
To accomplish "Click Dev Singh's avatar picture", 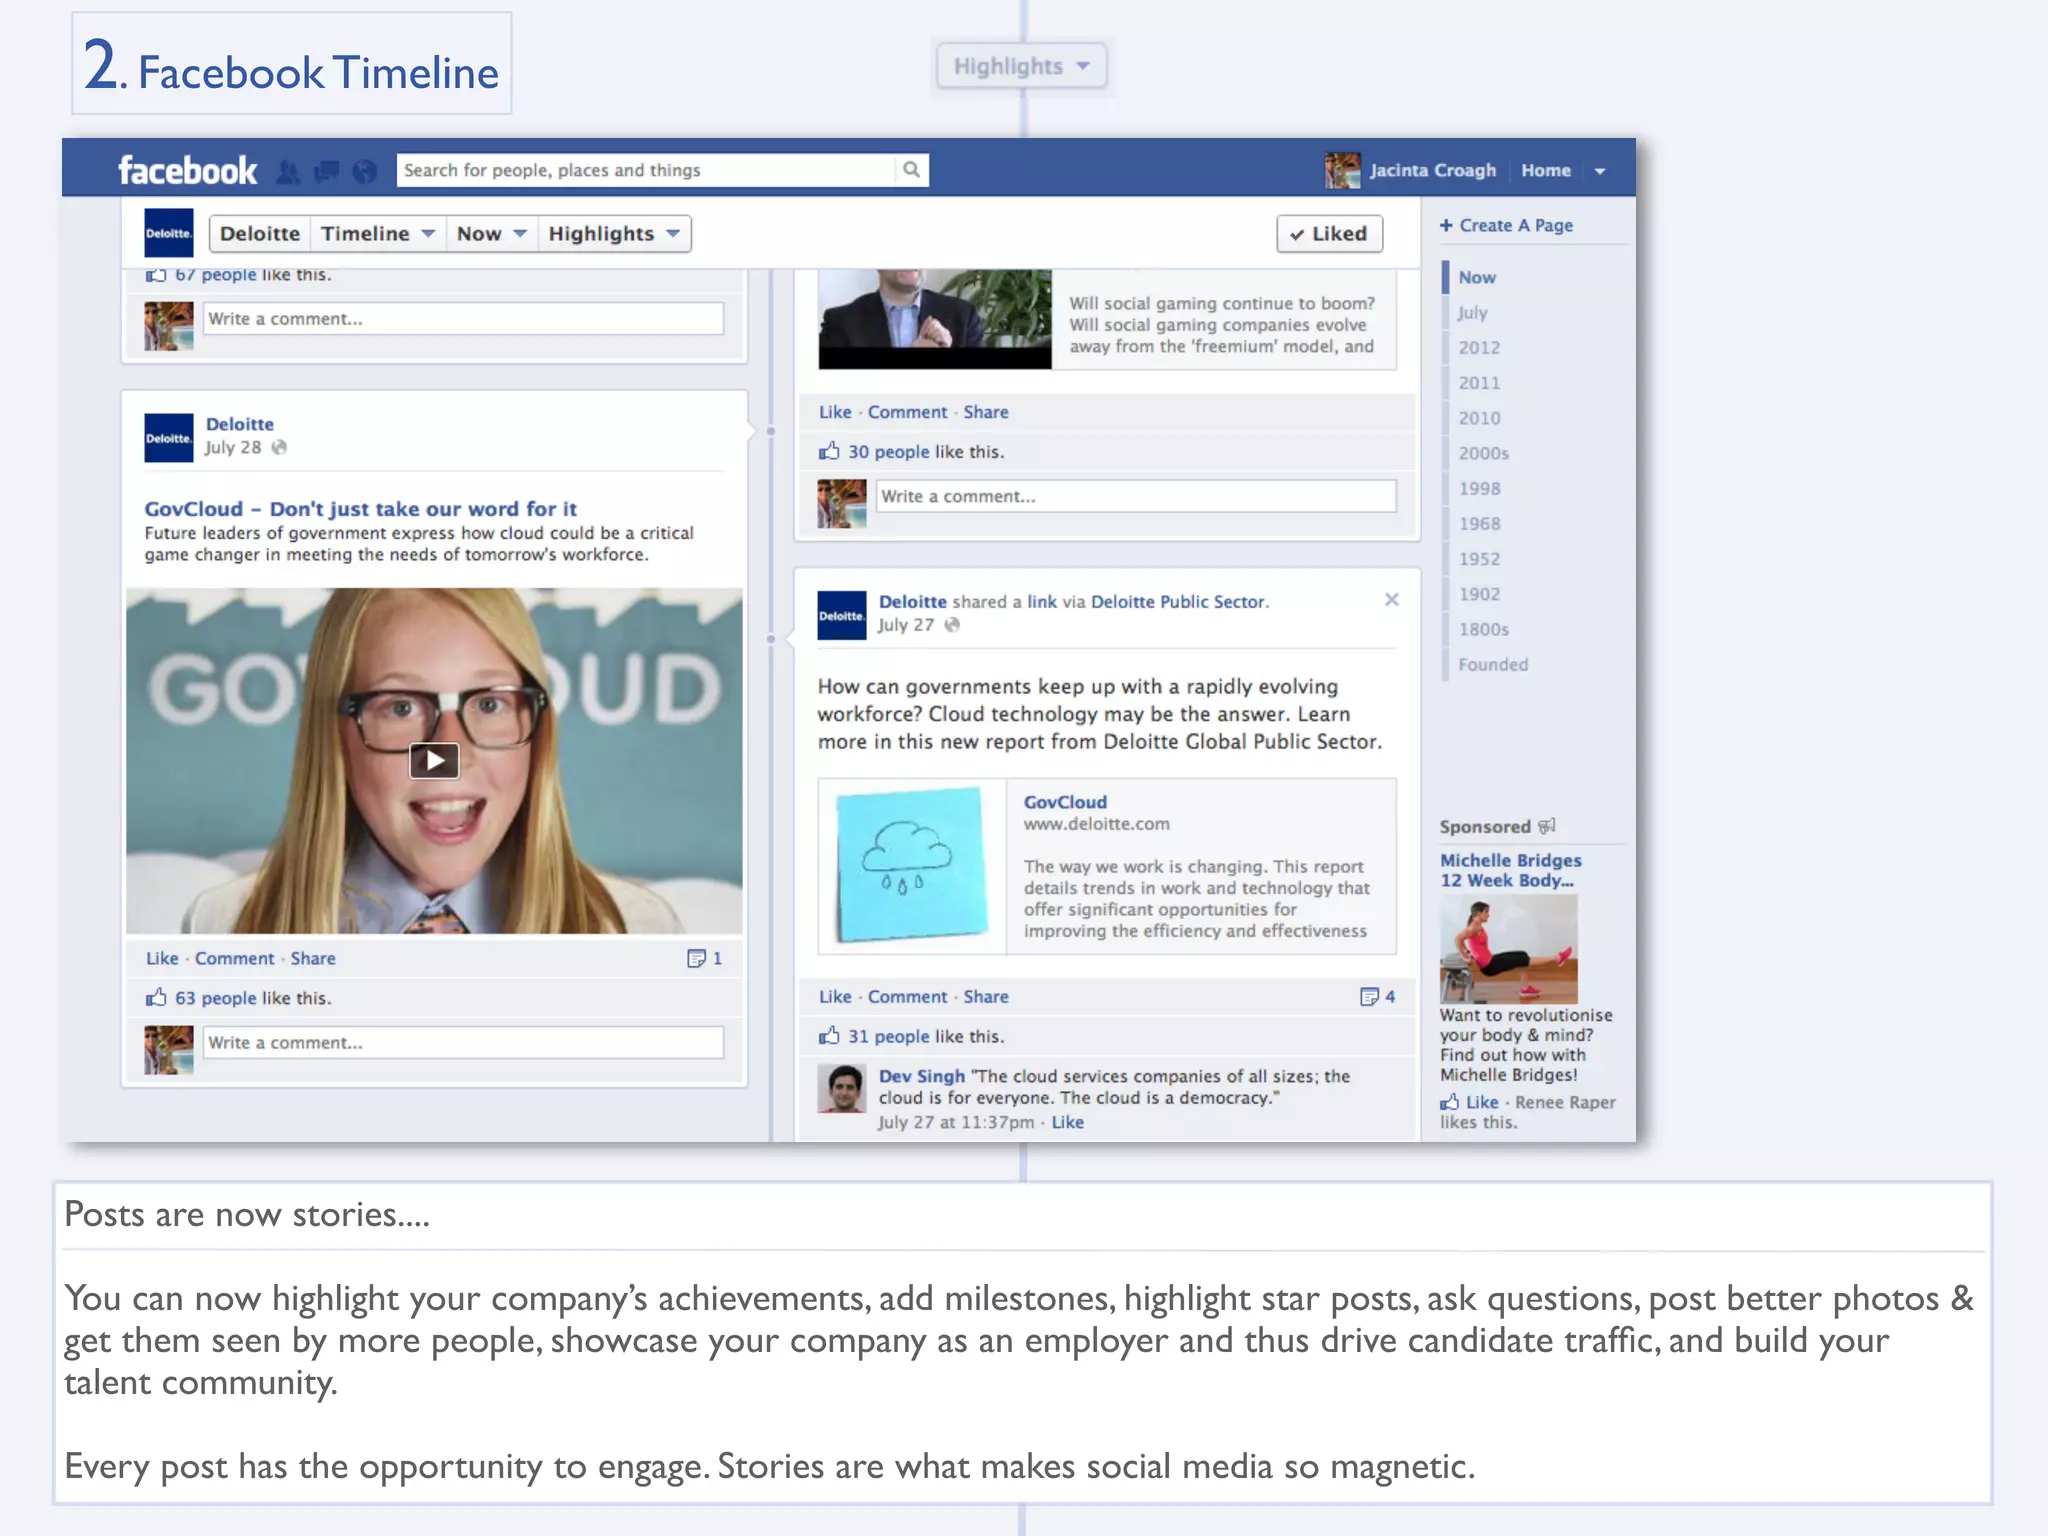I will point(841,1089).
